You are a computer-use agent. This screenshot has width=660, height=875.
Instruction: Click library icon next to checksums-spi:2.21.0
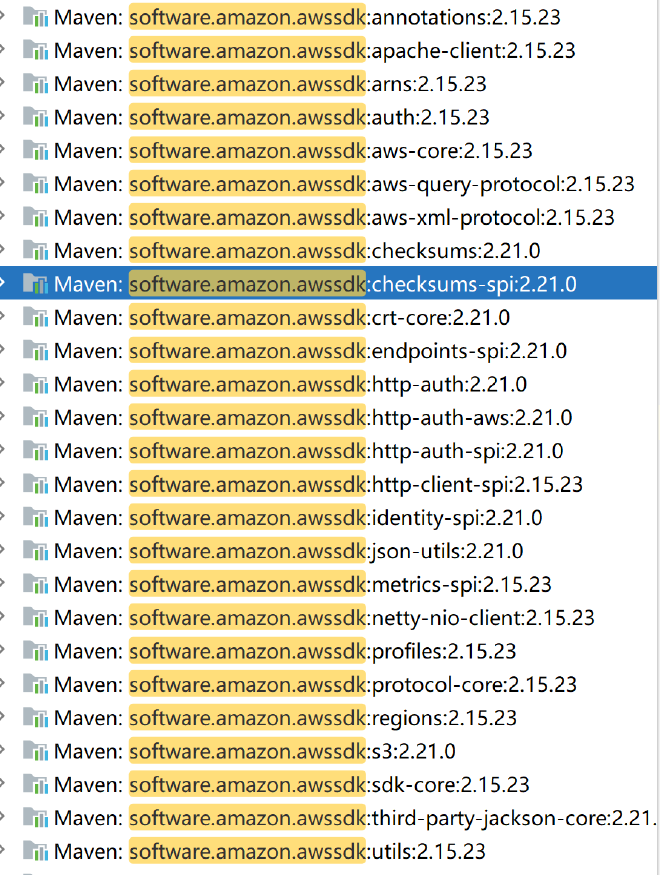click(35, 284)
